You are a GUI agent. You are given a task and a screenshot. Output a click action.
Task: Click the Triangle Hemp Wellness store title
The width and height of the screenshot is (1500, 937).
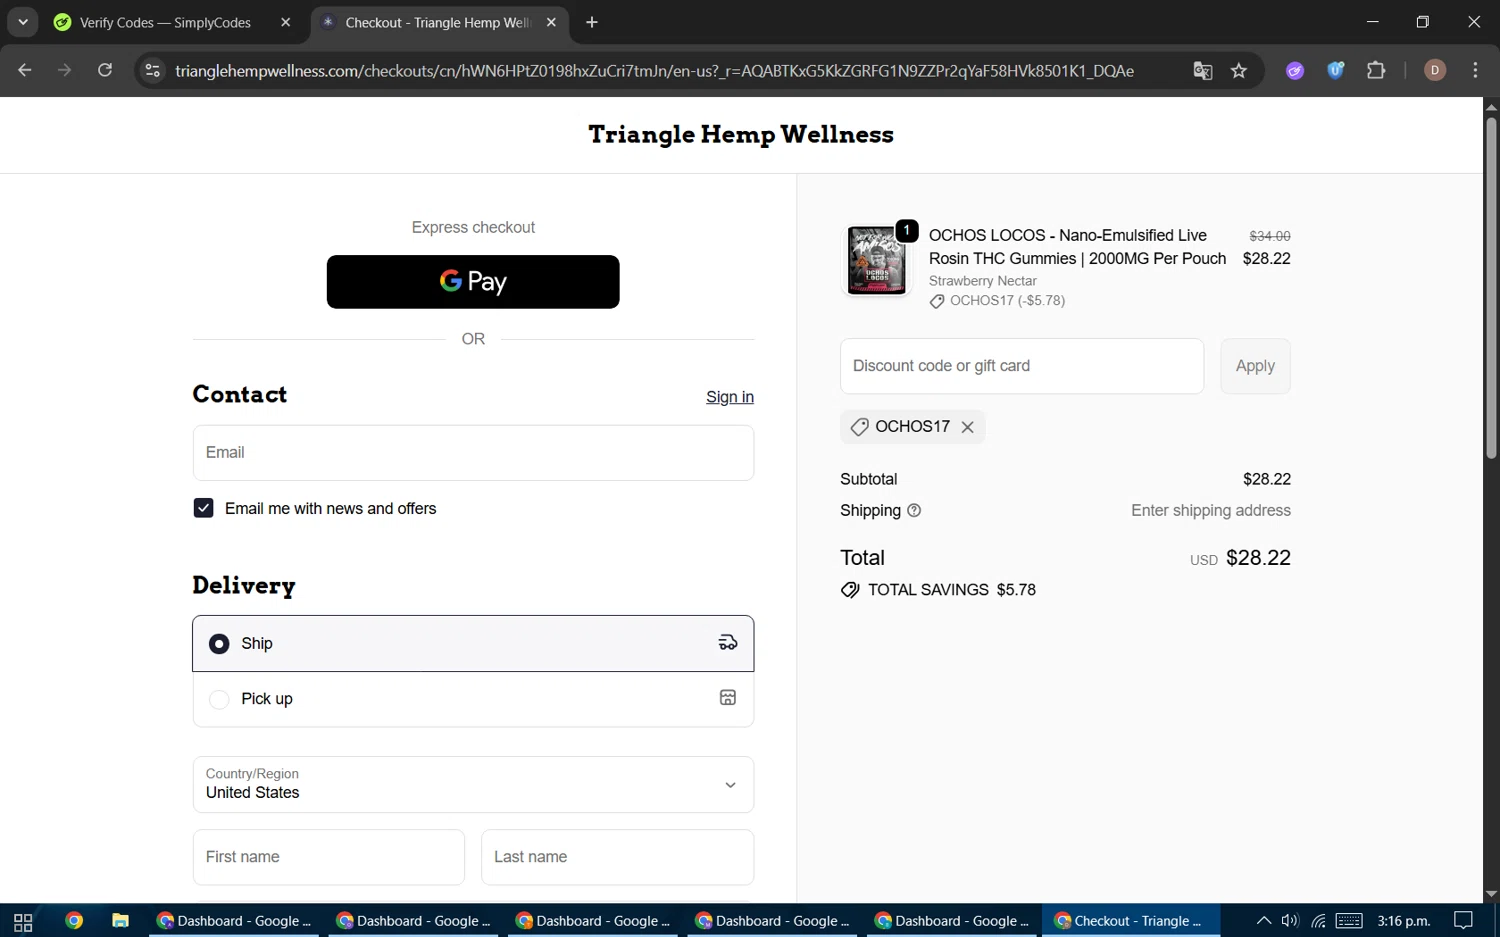point(741,134)
